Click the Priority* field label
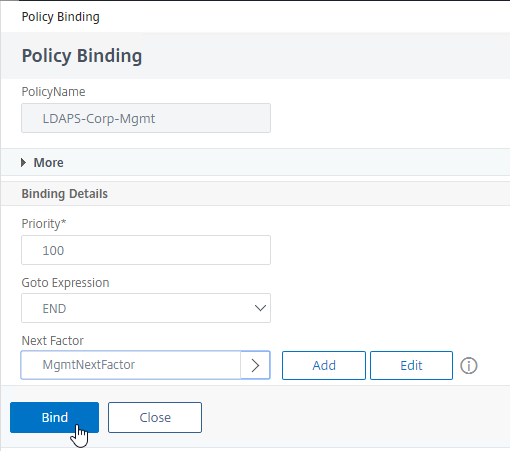This screenshot has height=451, width=510. (44, 224)
